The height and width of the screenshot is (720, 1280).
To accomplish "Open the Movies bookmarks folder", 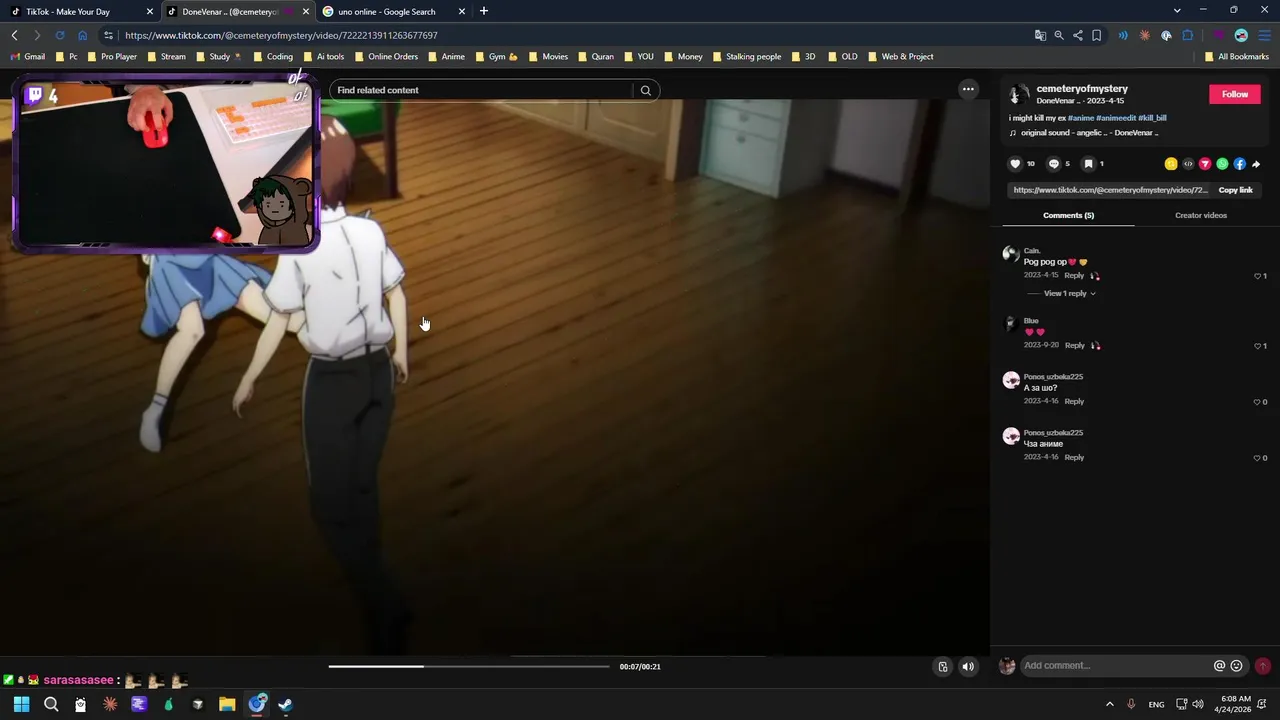I will pos(548,57).
